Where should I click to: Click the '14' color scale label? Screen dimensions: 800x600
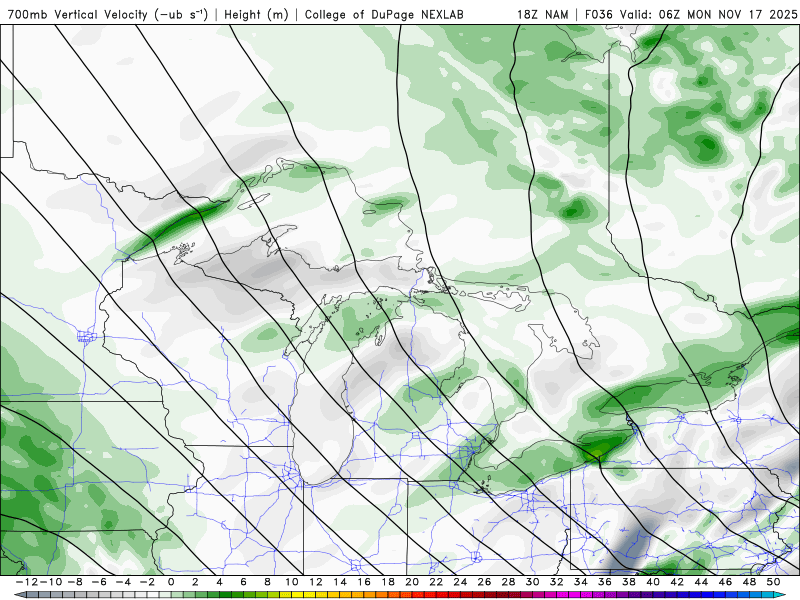tap(340, 582)
